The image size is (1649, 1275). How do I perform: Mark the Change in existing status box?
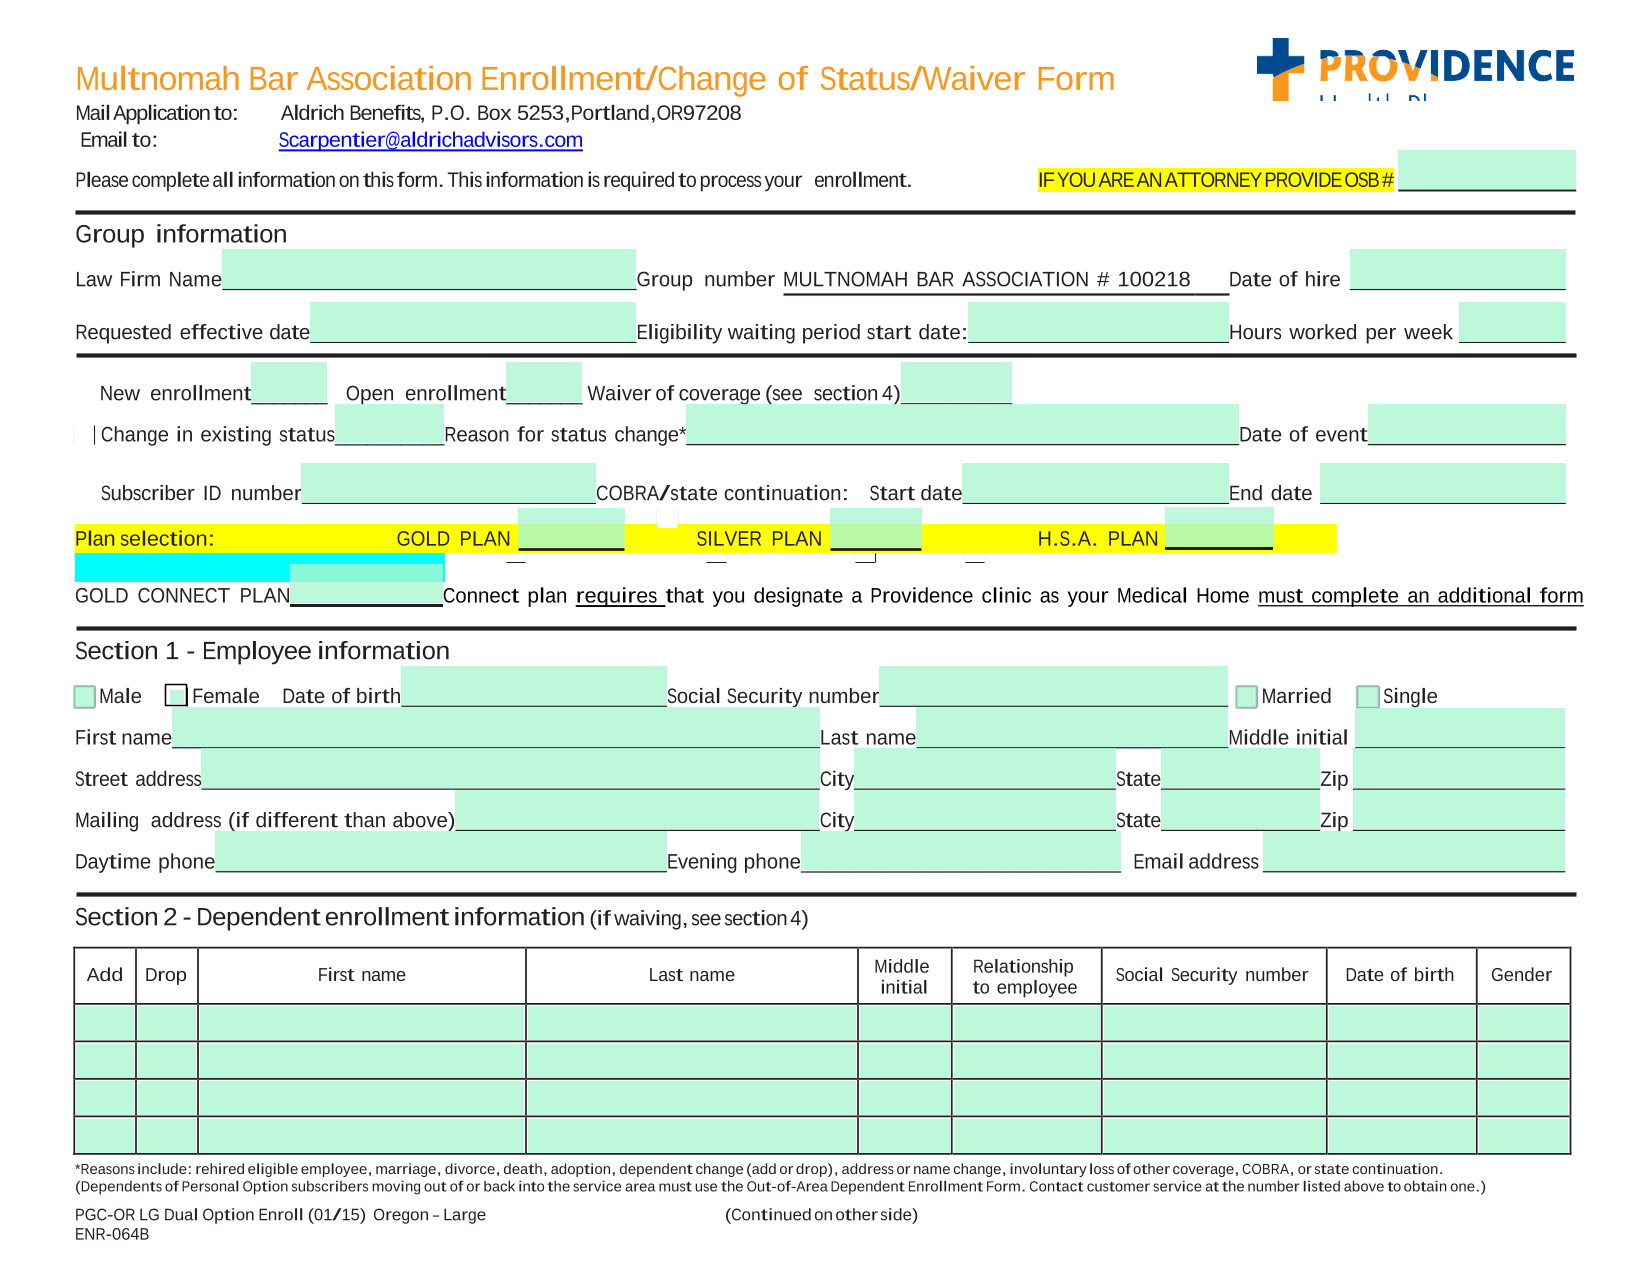(389, 424)
